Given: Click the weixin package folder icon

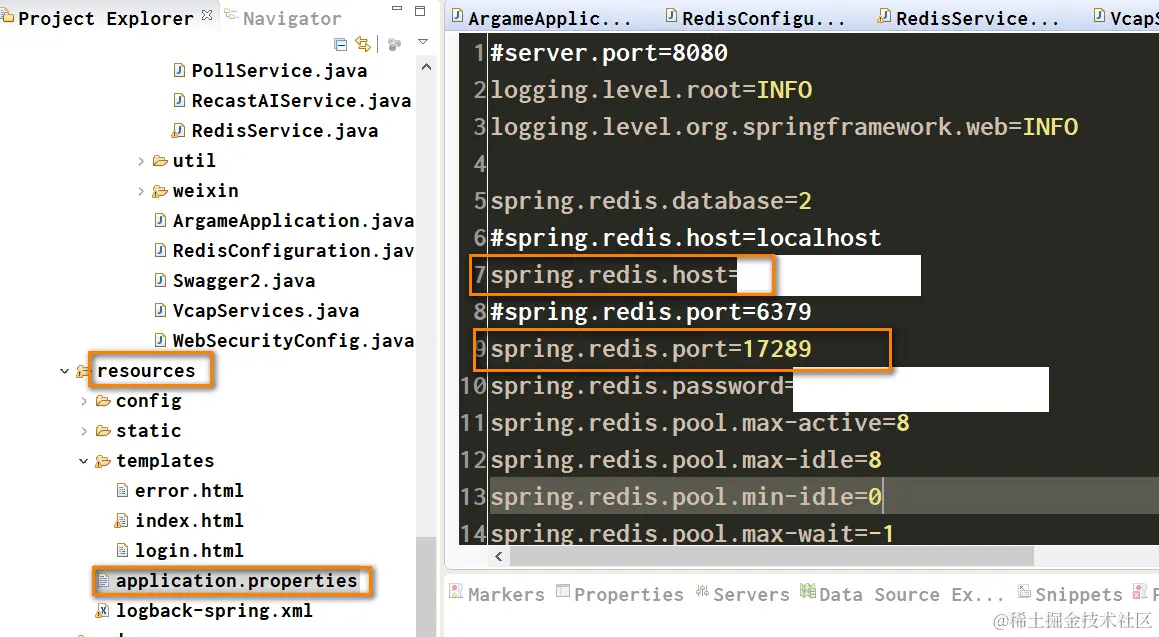Looking at the screenshot, I should pyautogui.click(x=160, y=191).
